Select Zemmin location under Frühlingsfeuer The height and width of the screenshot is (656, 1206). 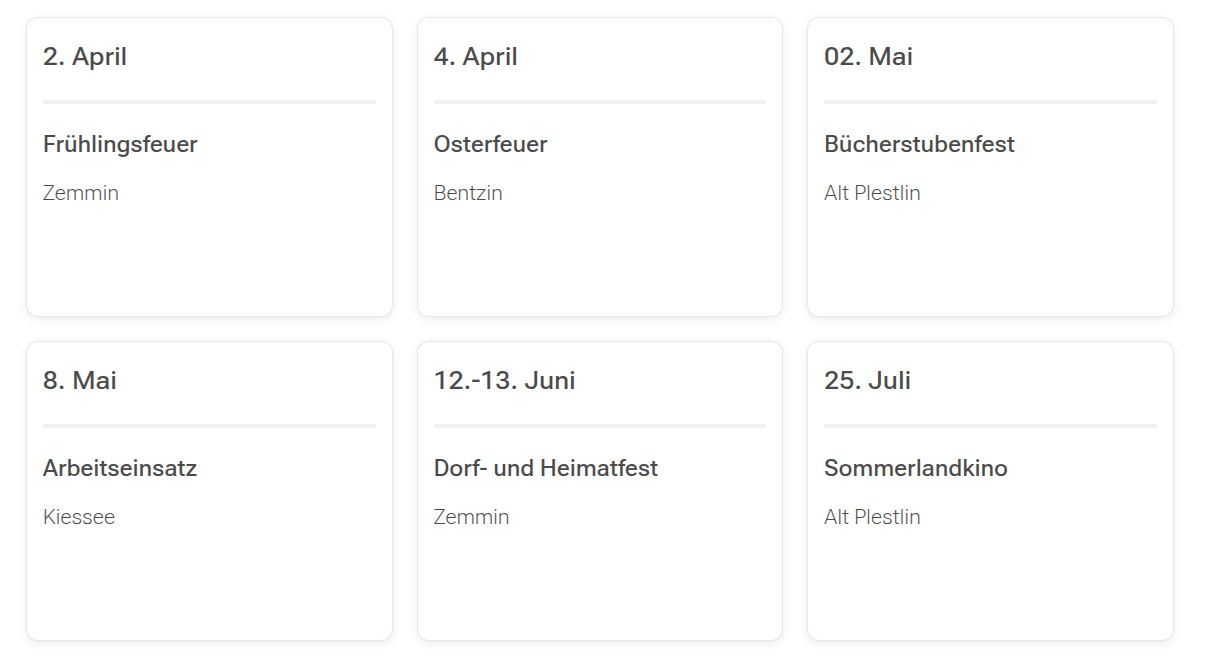tap(81, 193)
